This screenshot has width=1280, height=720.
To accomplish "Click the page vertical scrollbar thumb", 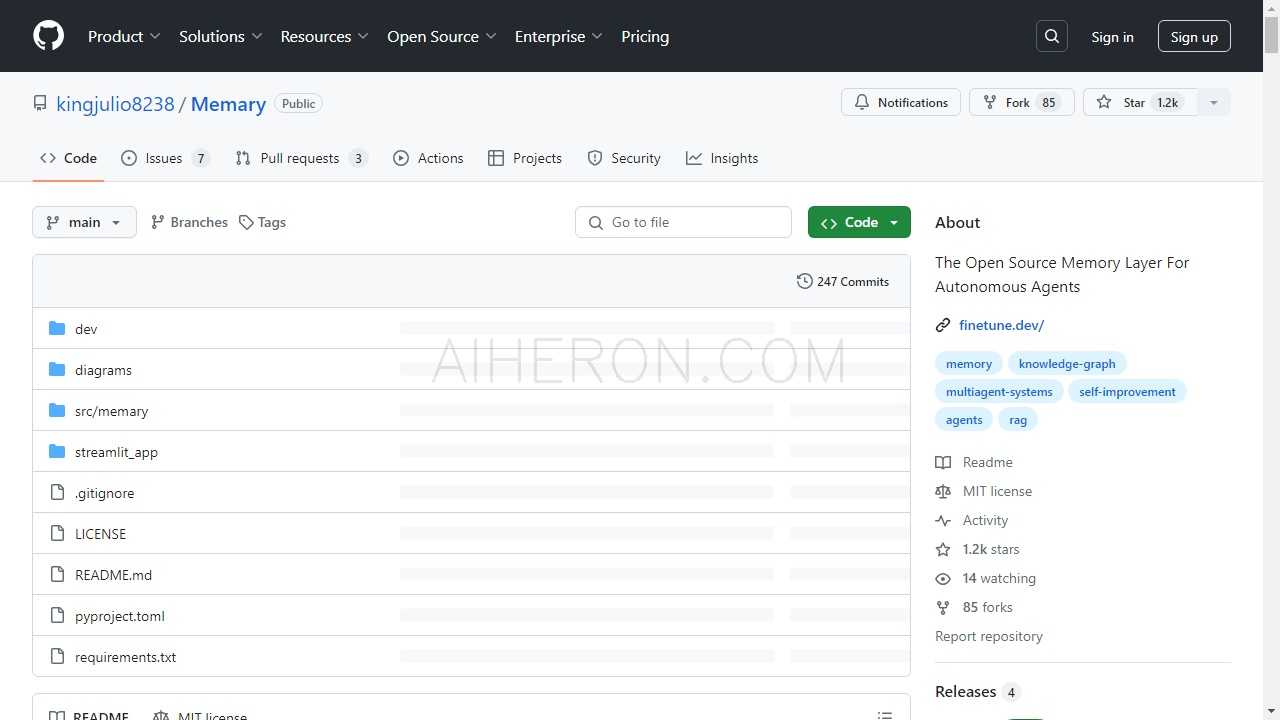I will coord(1271,35).
